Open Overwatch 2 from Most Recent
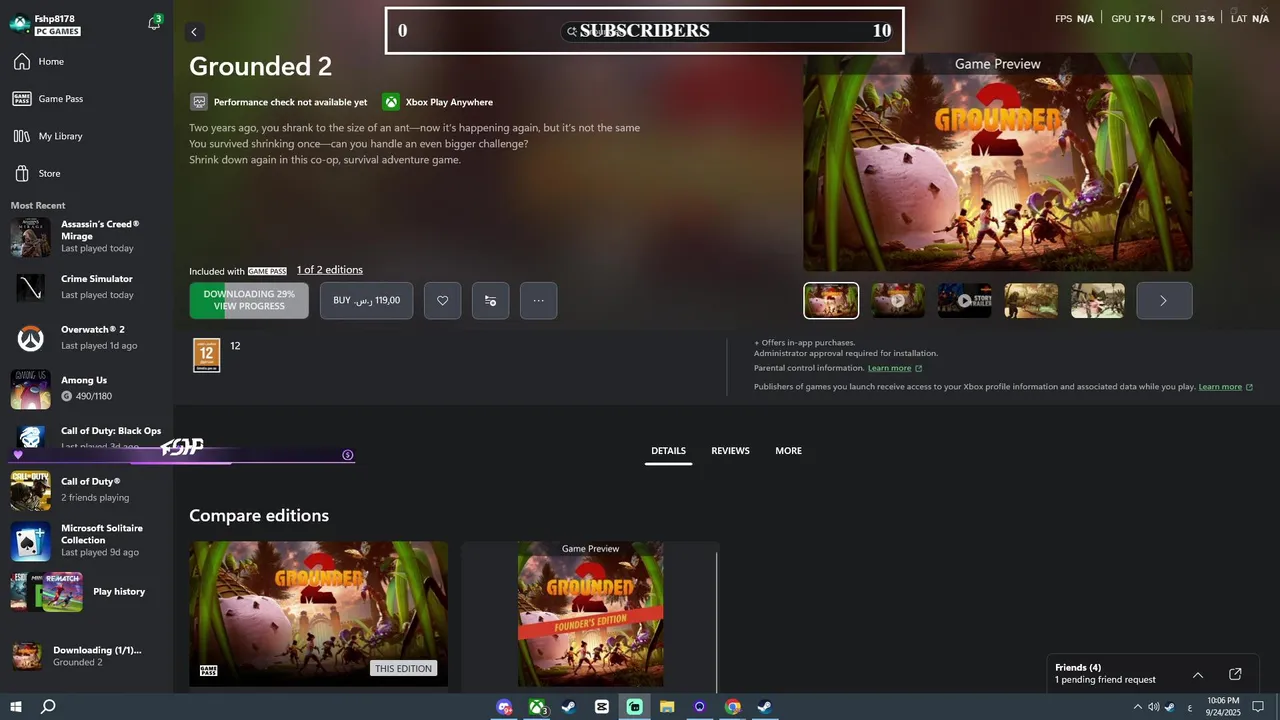Screen dimensions: 1280x720 pos(86,338)
